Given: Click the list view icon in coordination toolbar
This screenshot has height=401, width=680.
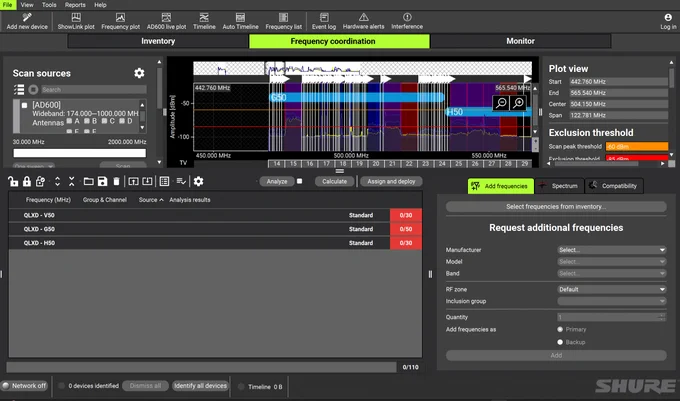Looking at the screenshot, I should pos(164,181).
